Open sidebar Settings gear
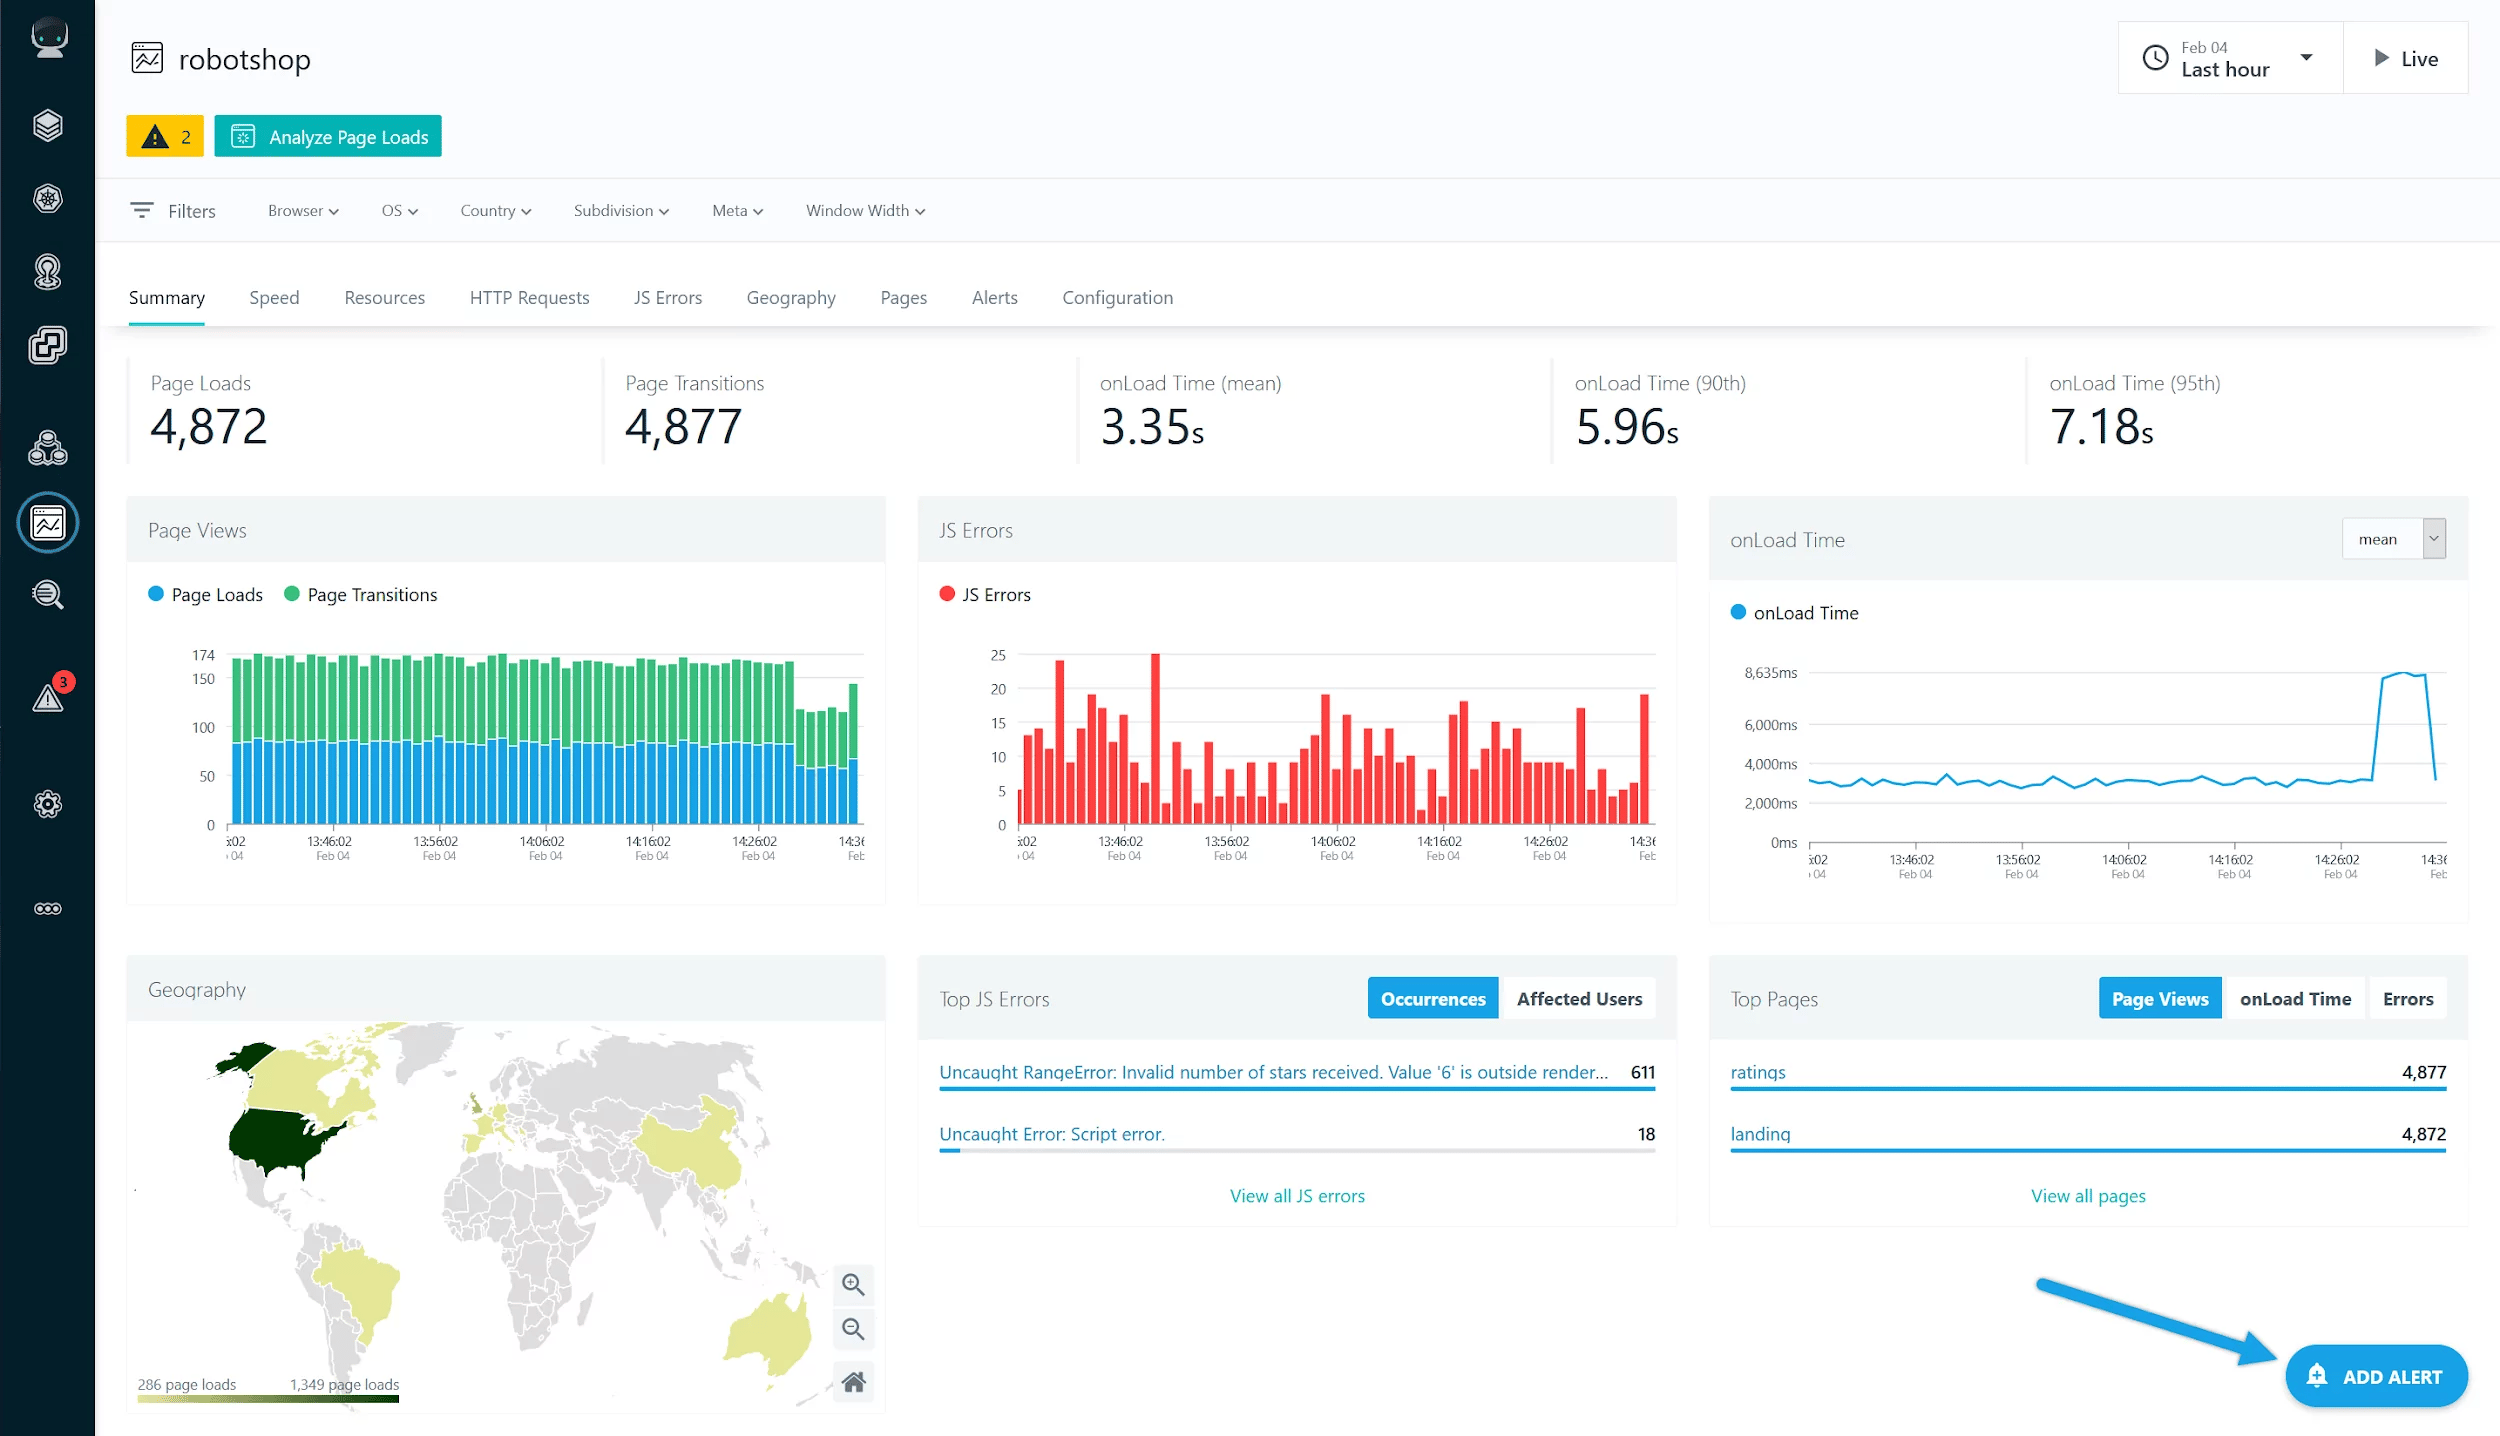2500x1436 pixels. coord(47,805)
